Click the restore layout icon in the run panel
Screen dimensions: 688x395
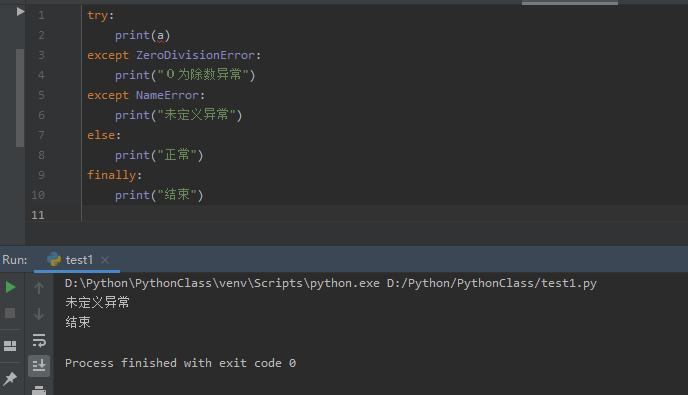[10, 346]
